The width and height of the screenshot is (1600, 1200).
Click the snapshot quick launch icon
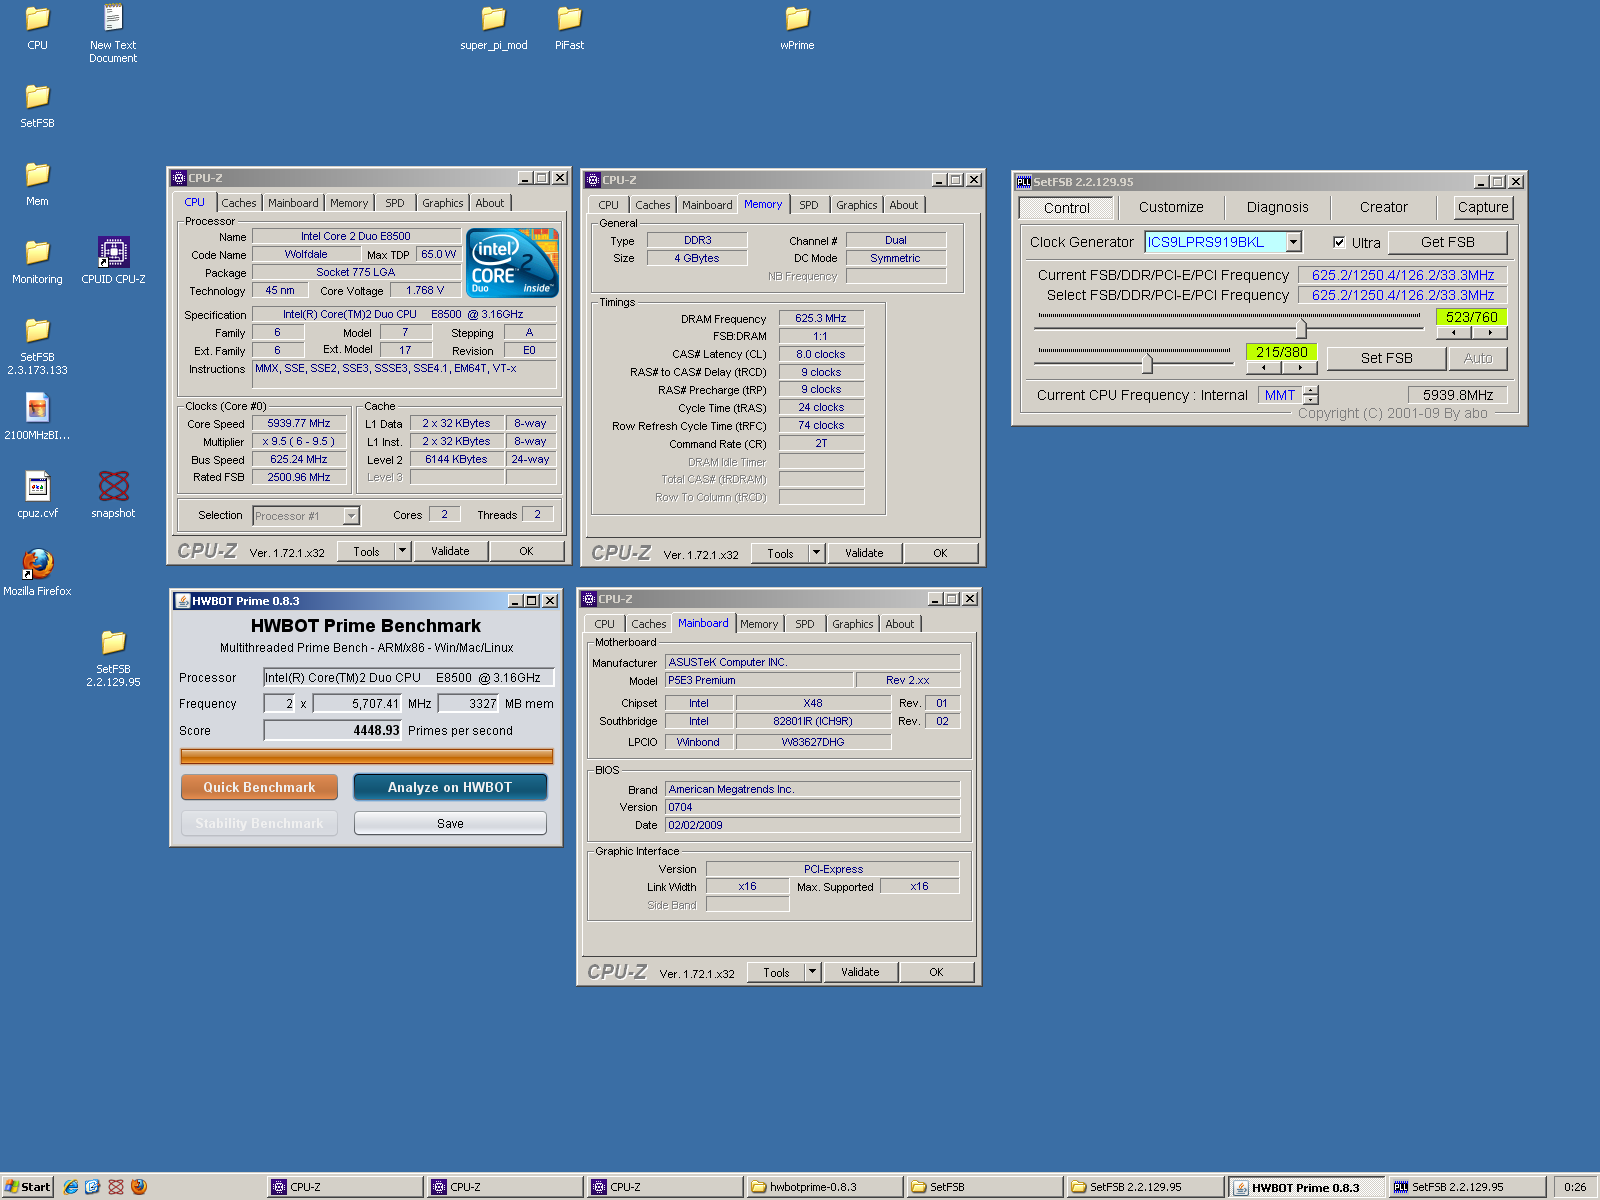(116, 1187)
